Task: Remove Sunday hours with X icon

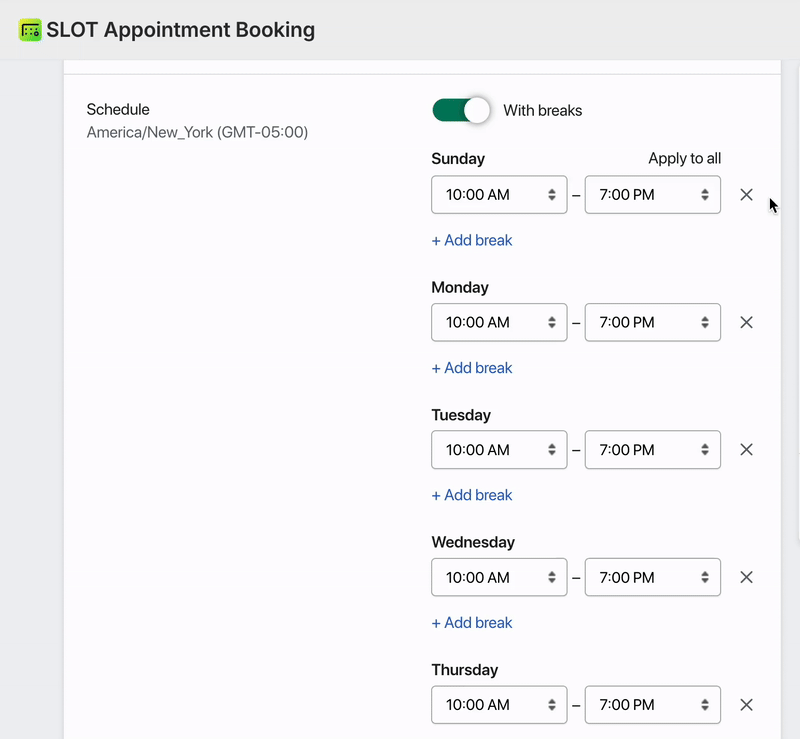Action: coord(746,195)
